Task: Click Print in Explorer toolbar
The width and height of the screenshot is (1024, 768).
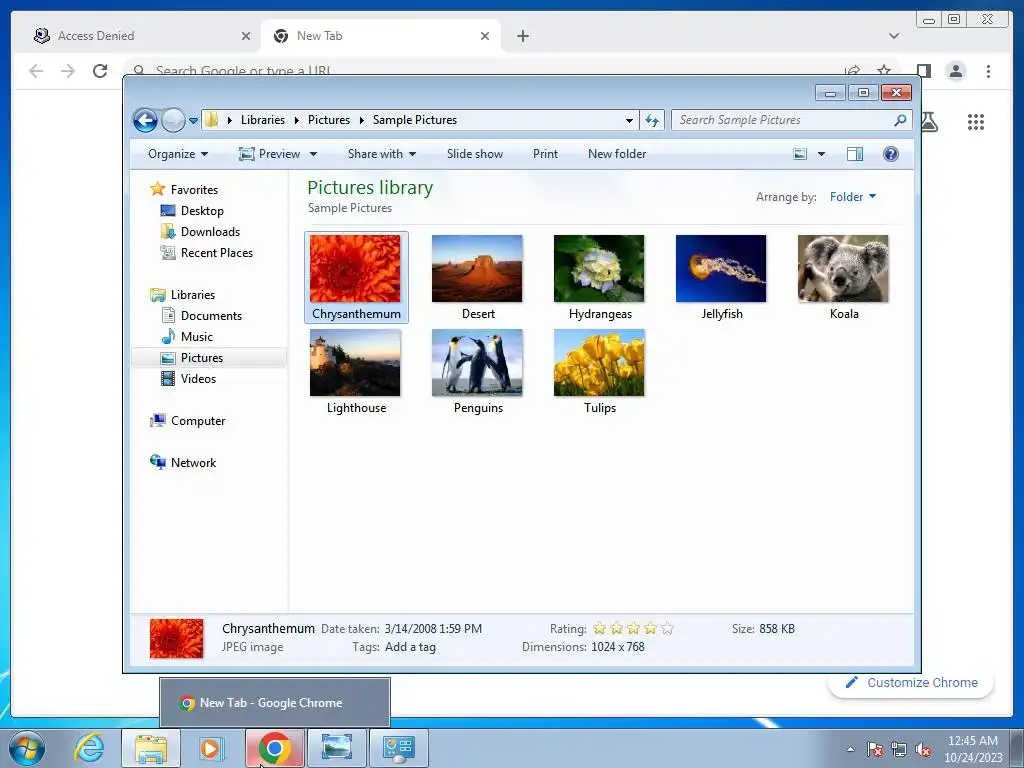Action: coord(545,154)
